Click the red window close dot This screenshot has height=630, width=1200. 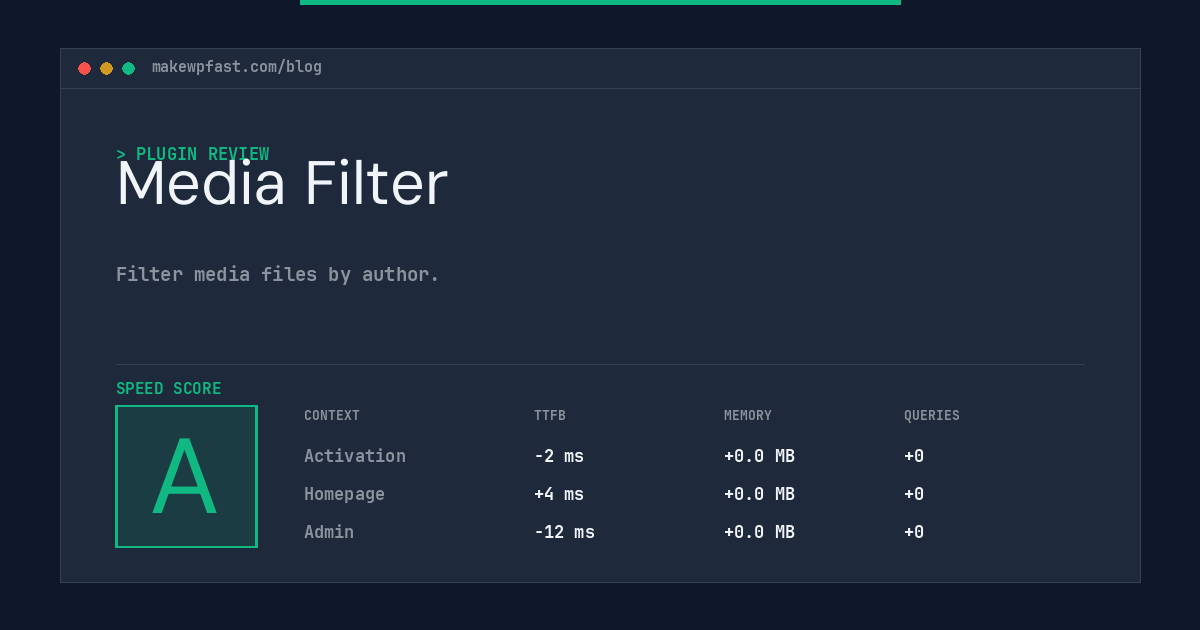click(x=84, y=69)
